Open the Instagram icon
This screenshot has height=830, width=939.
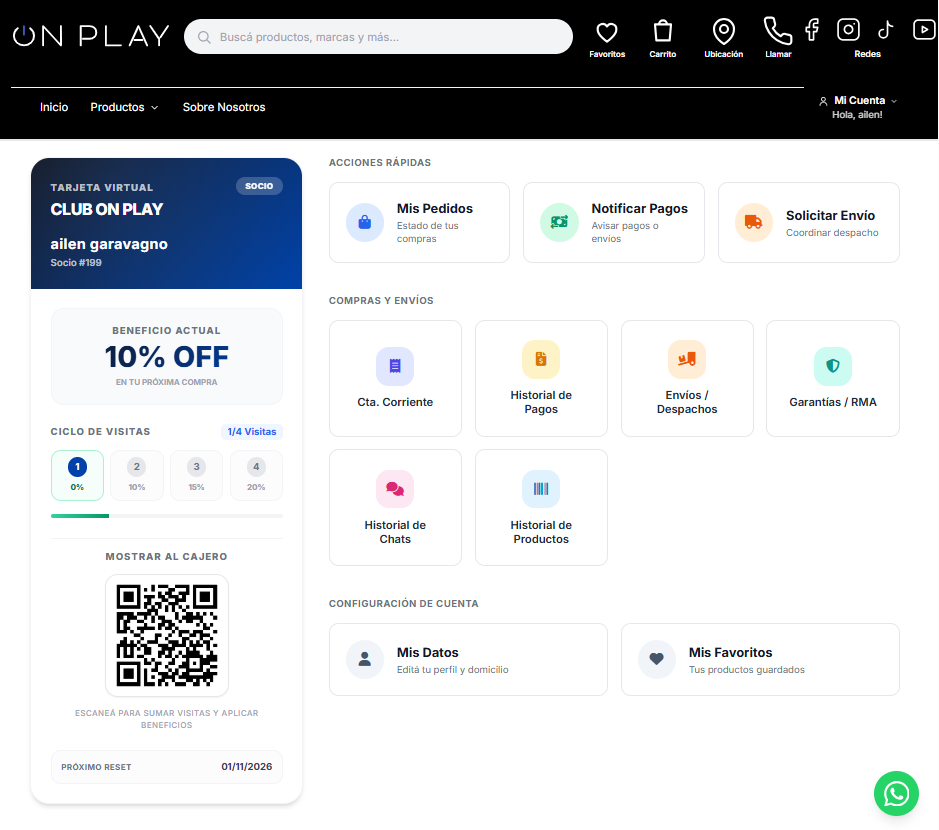pyautogui.click(x=848, y=30)
